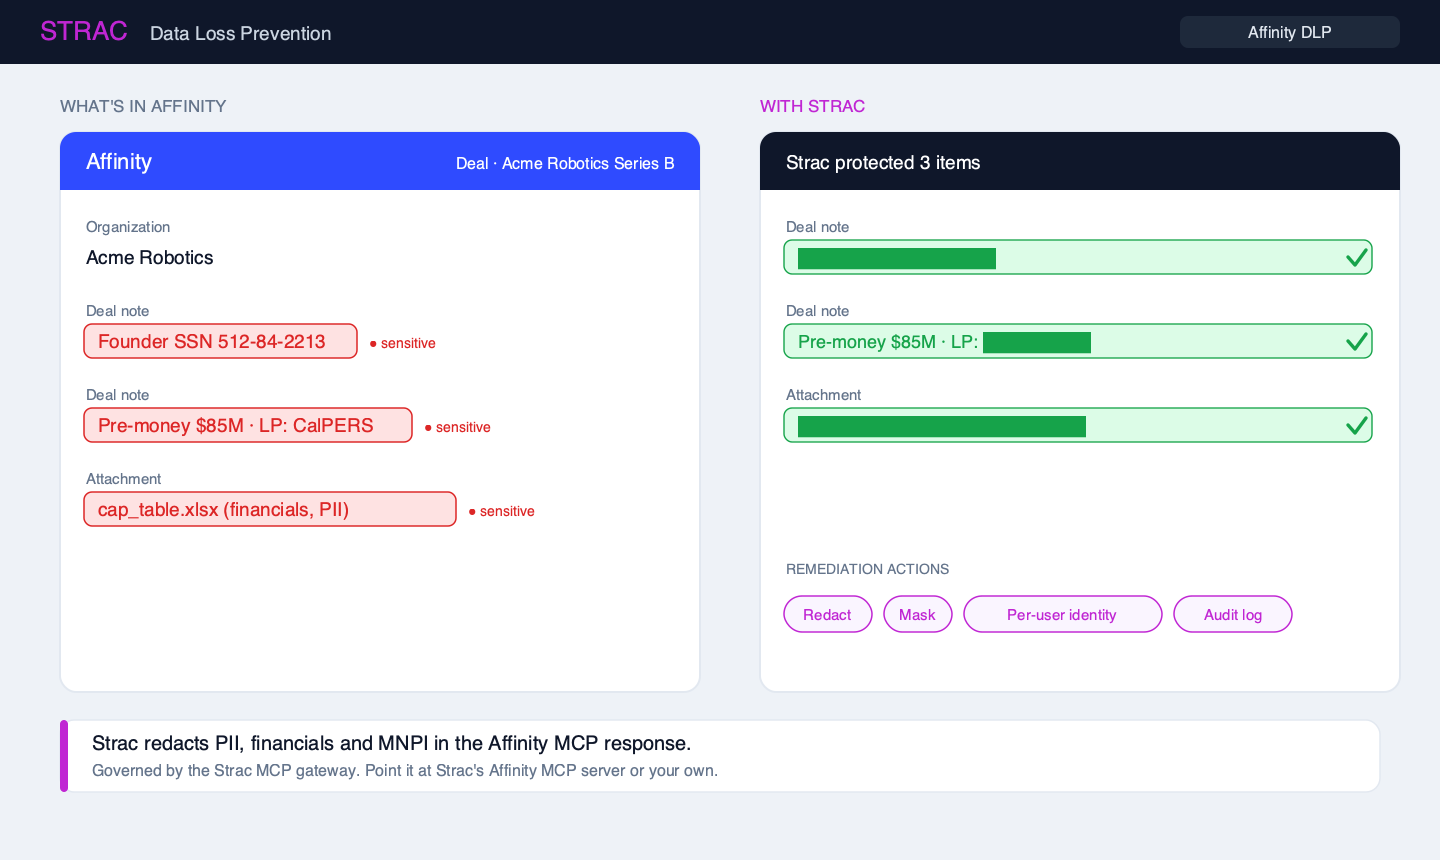1440x860 pixels.
Task: Open the Audit log action
Action: pos(1233,614)
